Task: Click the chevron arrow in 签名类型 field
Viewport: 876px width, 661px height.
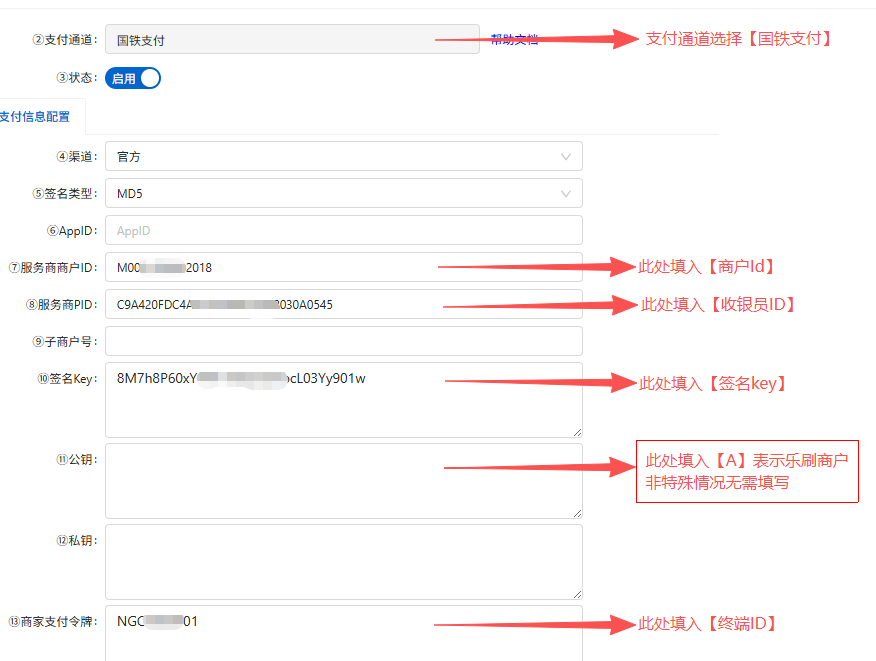Action: (566, 194)
